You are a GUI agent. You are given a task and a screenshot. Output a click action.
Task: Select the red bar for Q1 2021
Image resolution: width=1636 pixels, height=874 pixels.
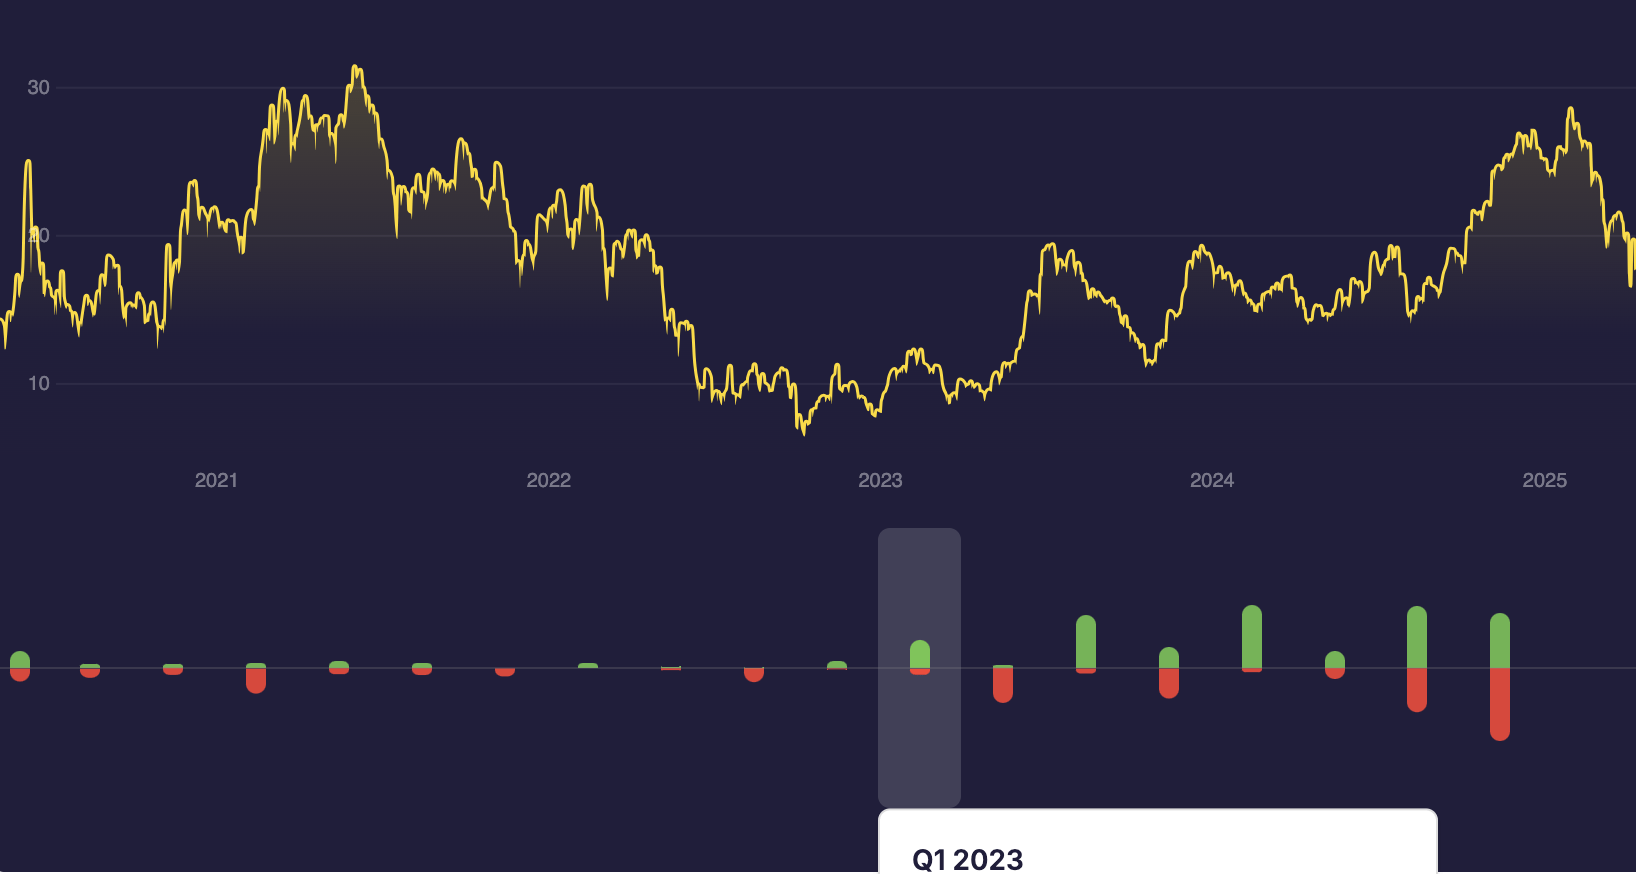(x=256, y=680)
